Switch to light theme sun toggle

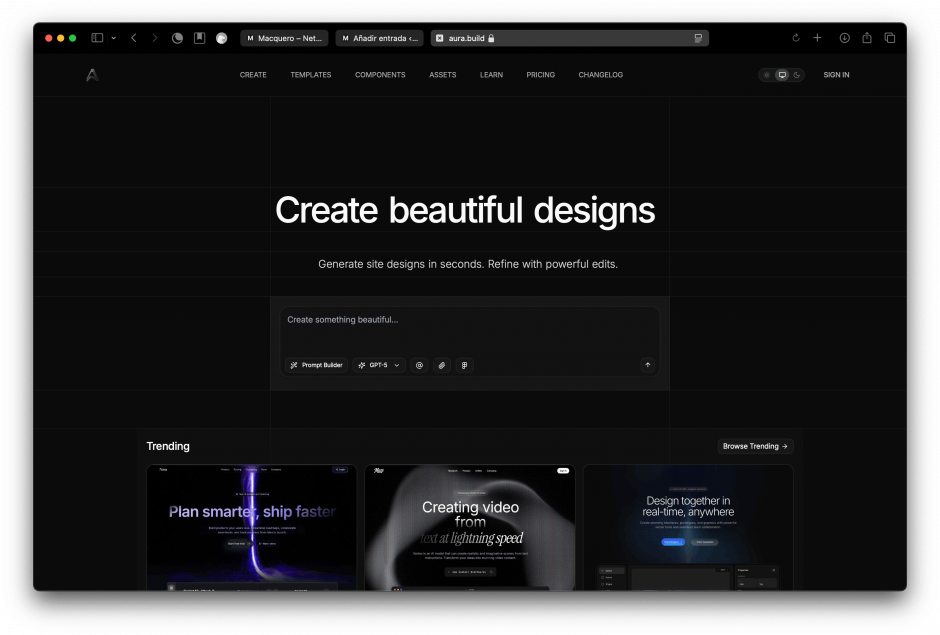click(x=767, y=75)
